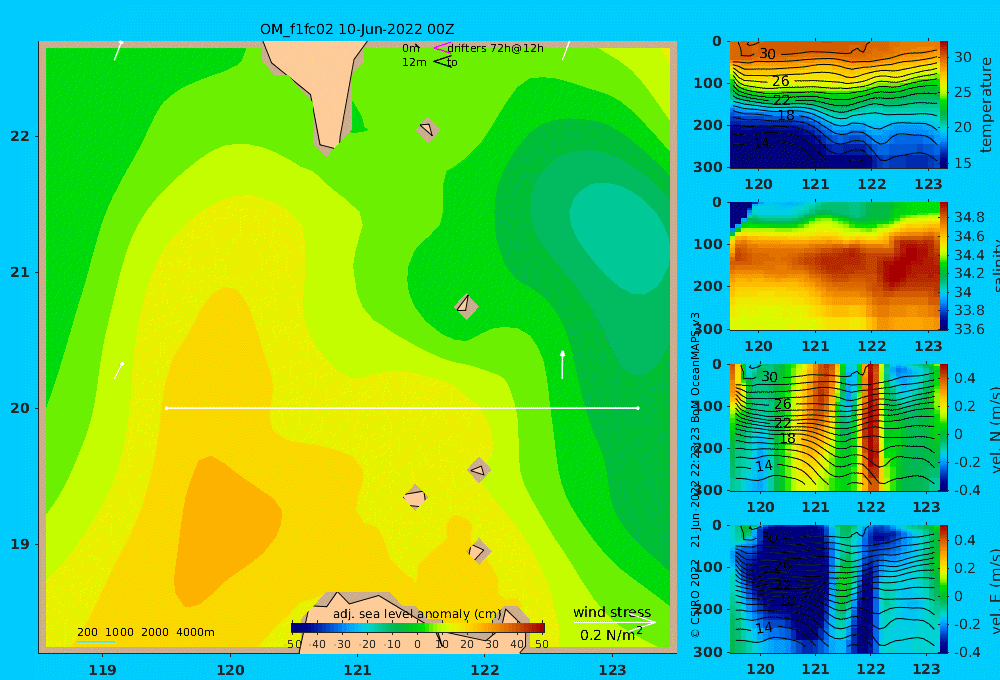Viewport: 1000px width, 680px height.
Task: Click 'adj. sea level anomaly (cm)' label
Action: click(417, 614)
